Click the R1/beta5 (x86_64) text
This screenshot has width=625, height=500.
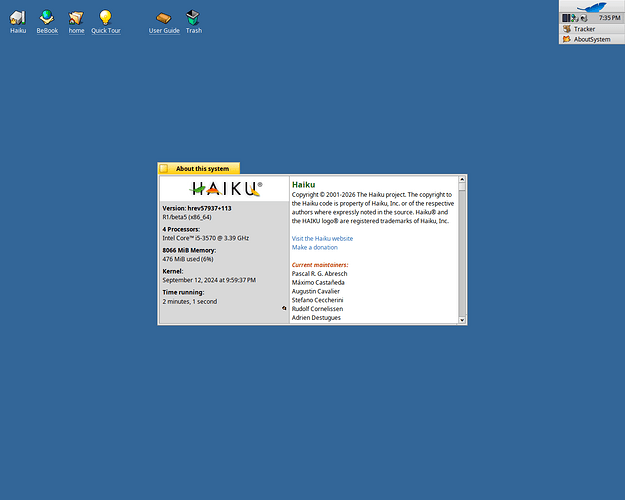[x=187, y=217]
